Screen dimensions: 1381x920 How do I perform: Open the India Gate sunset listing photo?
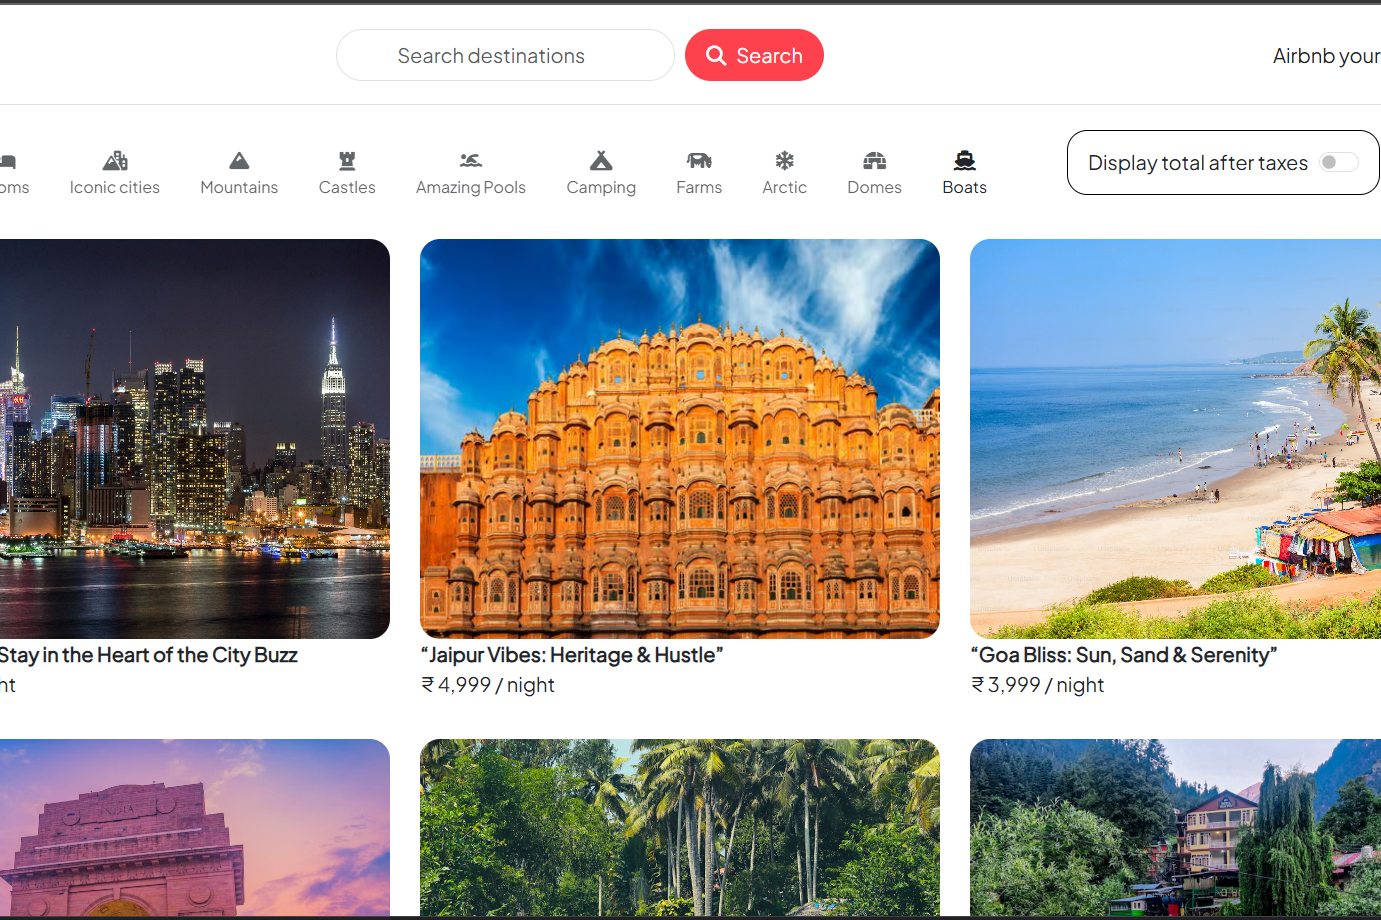point(195,827)
